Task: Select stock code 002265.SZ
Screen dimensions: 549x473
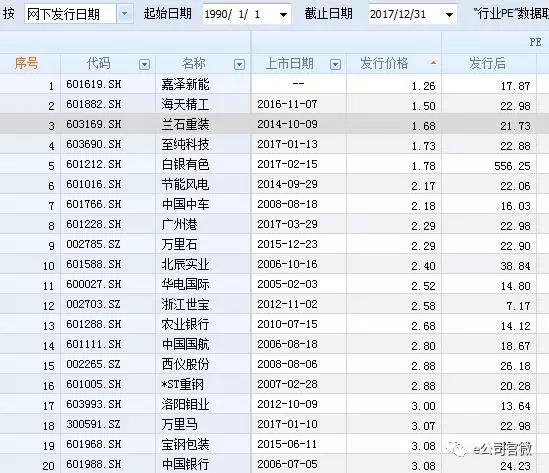Action: (x=93, y=364)
